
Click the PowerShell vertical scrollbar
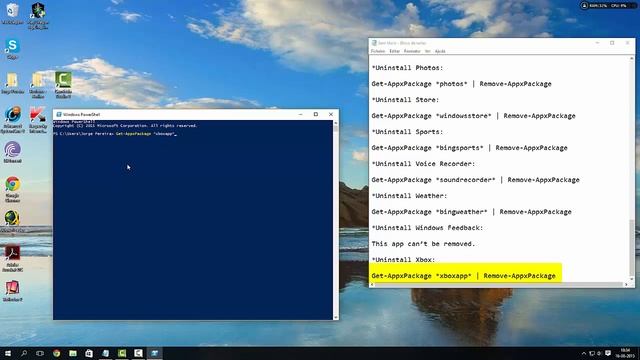336,220
